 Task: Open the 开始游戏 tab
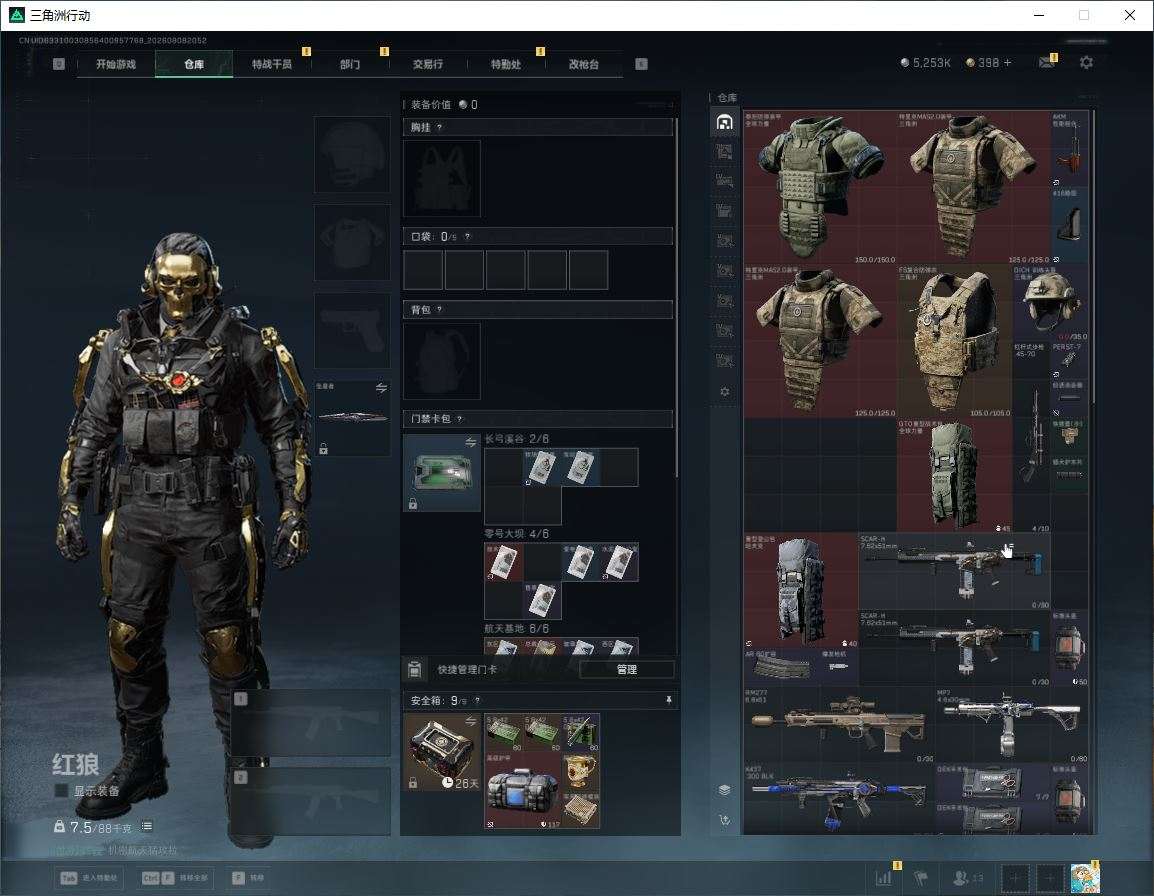[x=116, y=64]
